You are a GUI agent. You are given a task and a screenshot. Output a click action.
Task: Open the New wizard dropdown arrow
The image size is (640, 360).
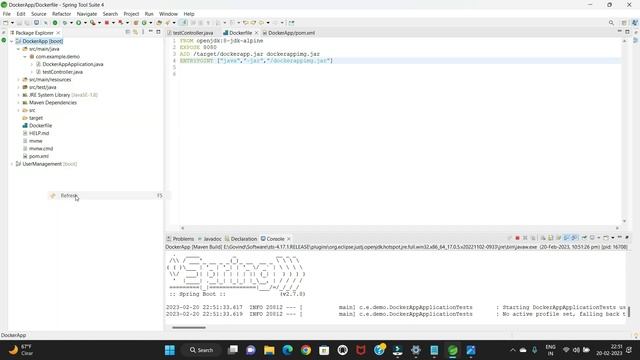(12, 23)
